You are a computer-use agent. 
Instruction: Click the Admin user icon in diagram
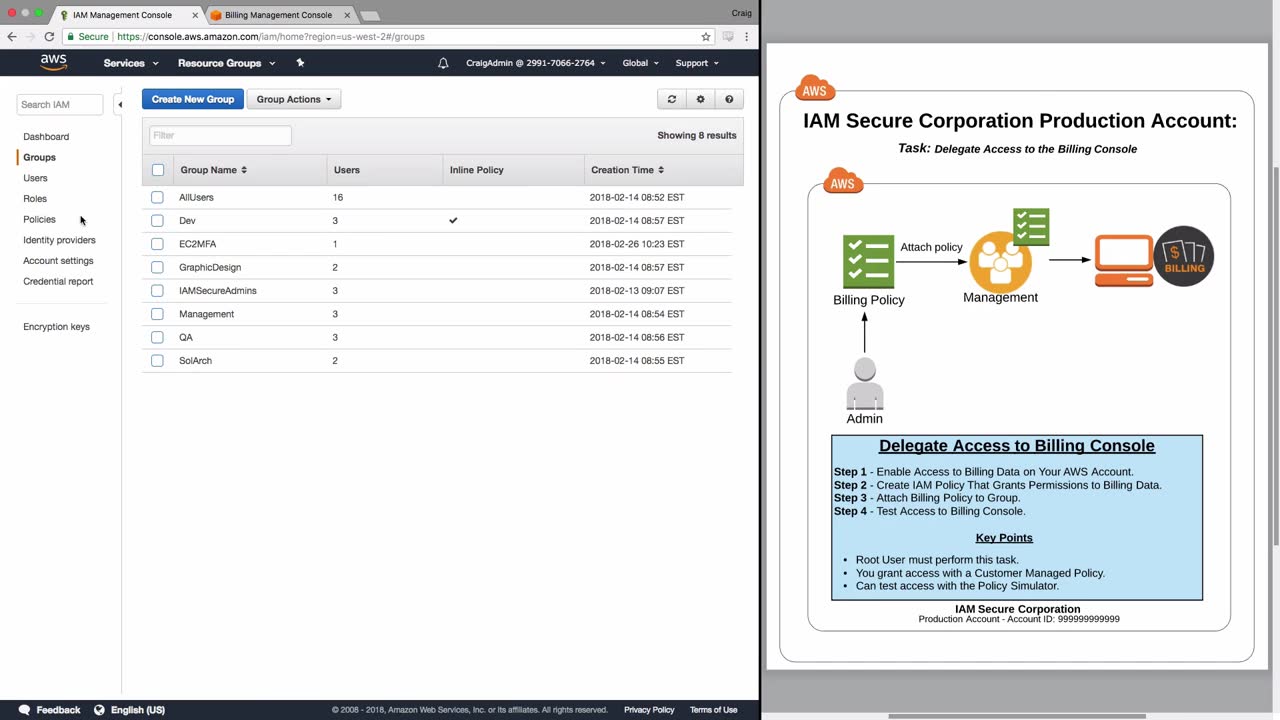[865, 384]
